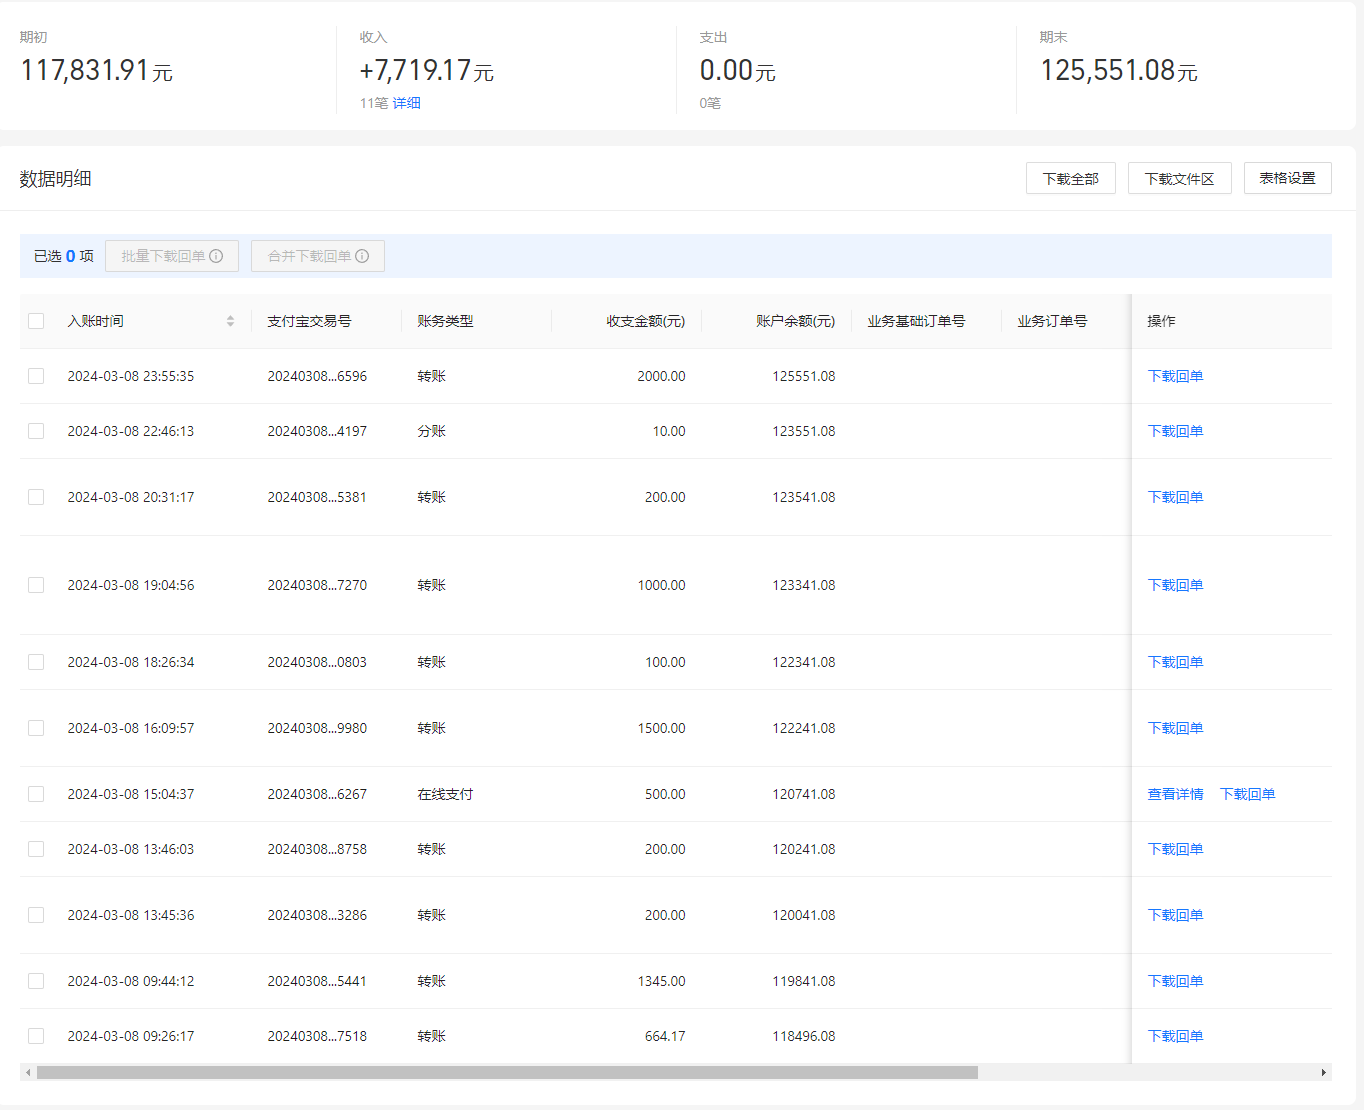
Task: Tick the checkbox for 2024-03-08 18:26:34
Action: 36,662
